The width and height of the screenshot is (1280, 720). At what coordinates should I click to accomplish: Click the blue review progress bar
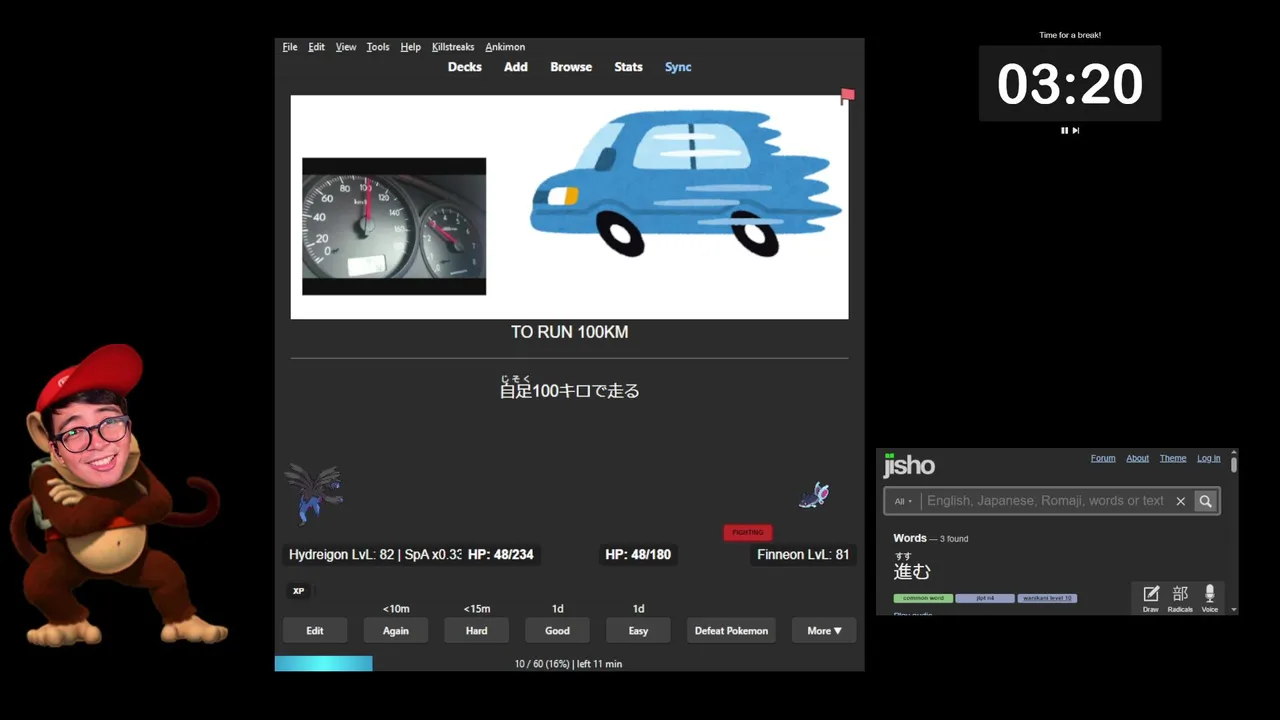[323, 663]
